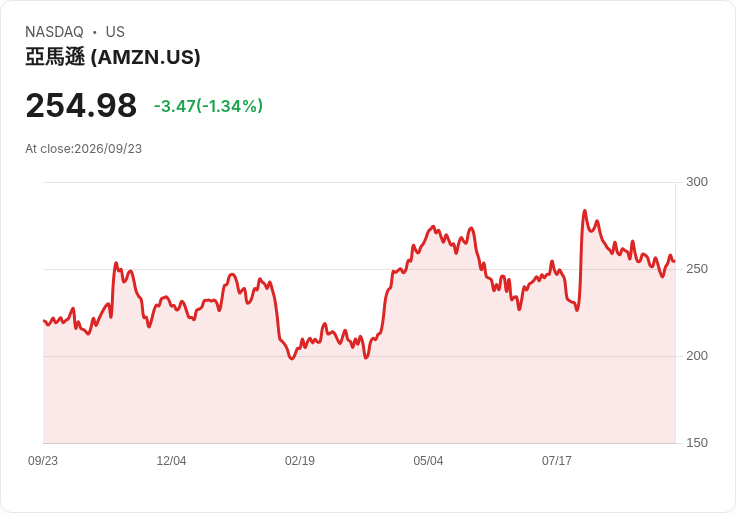Screen dimensions: 736x513
Task: Click the current price 254.98
Action: (x=81, y=105)
